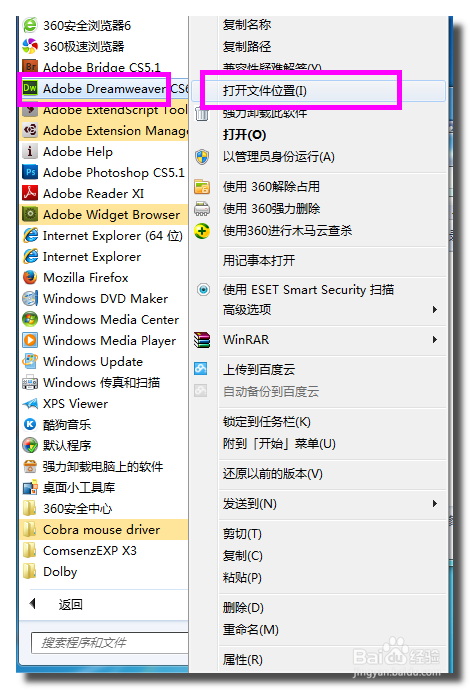Select 使用 360强力删除
This screenshot has width=470, height=690.
(x=271, y=209)
